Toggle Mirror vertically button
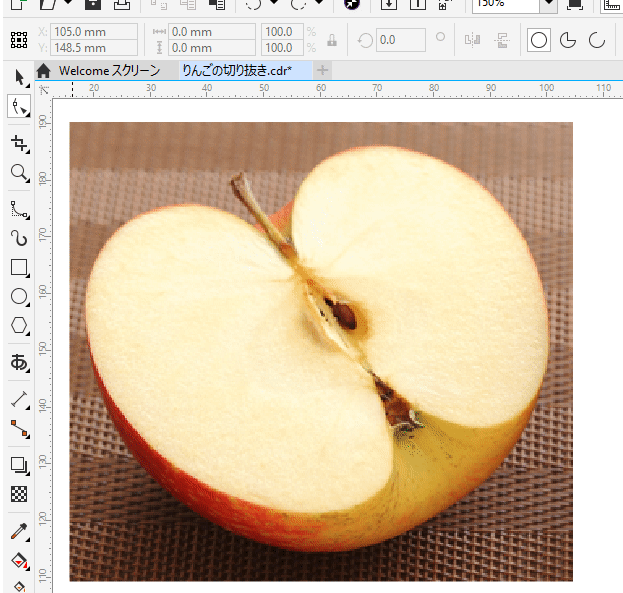 (502, 40)
